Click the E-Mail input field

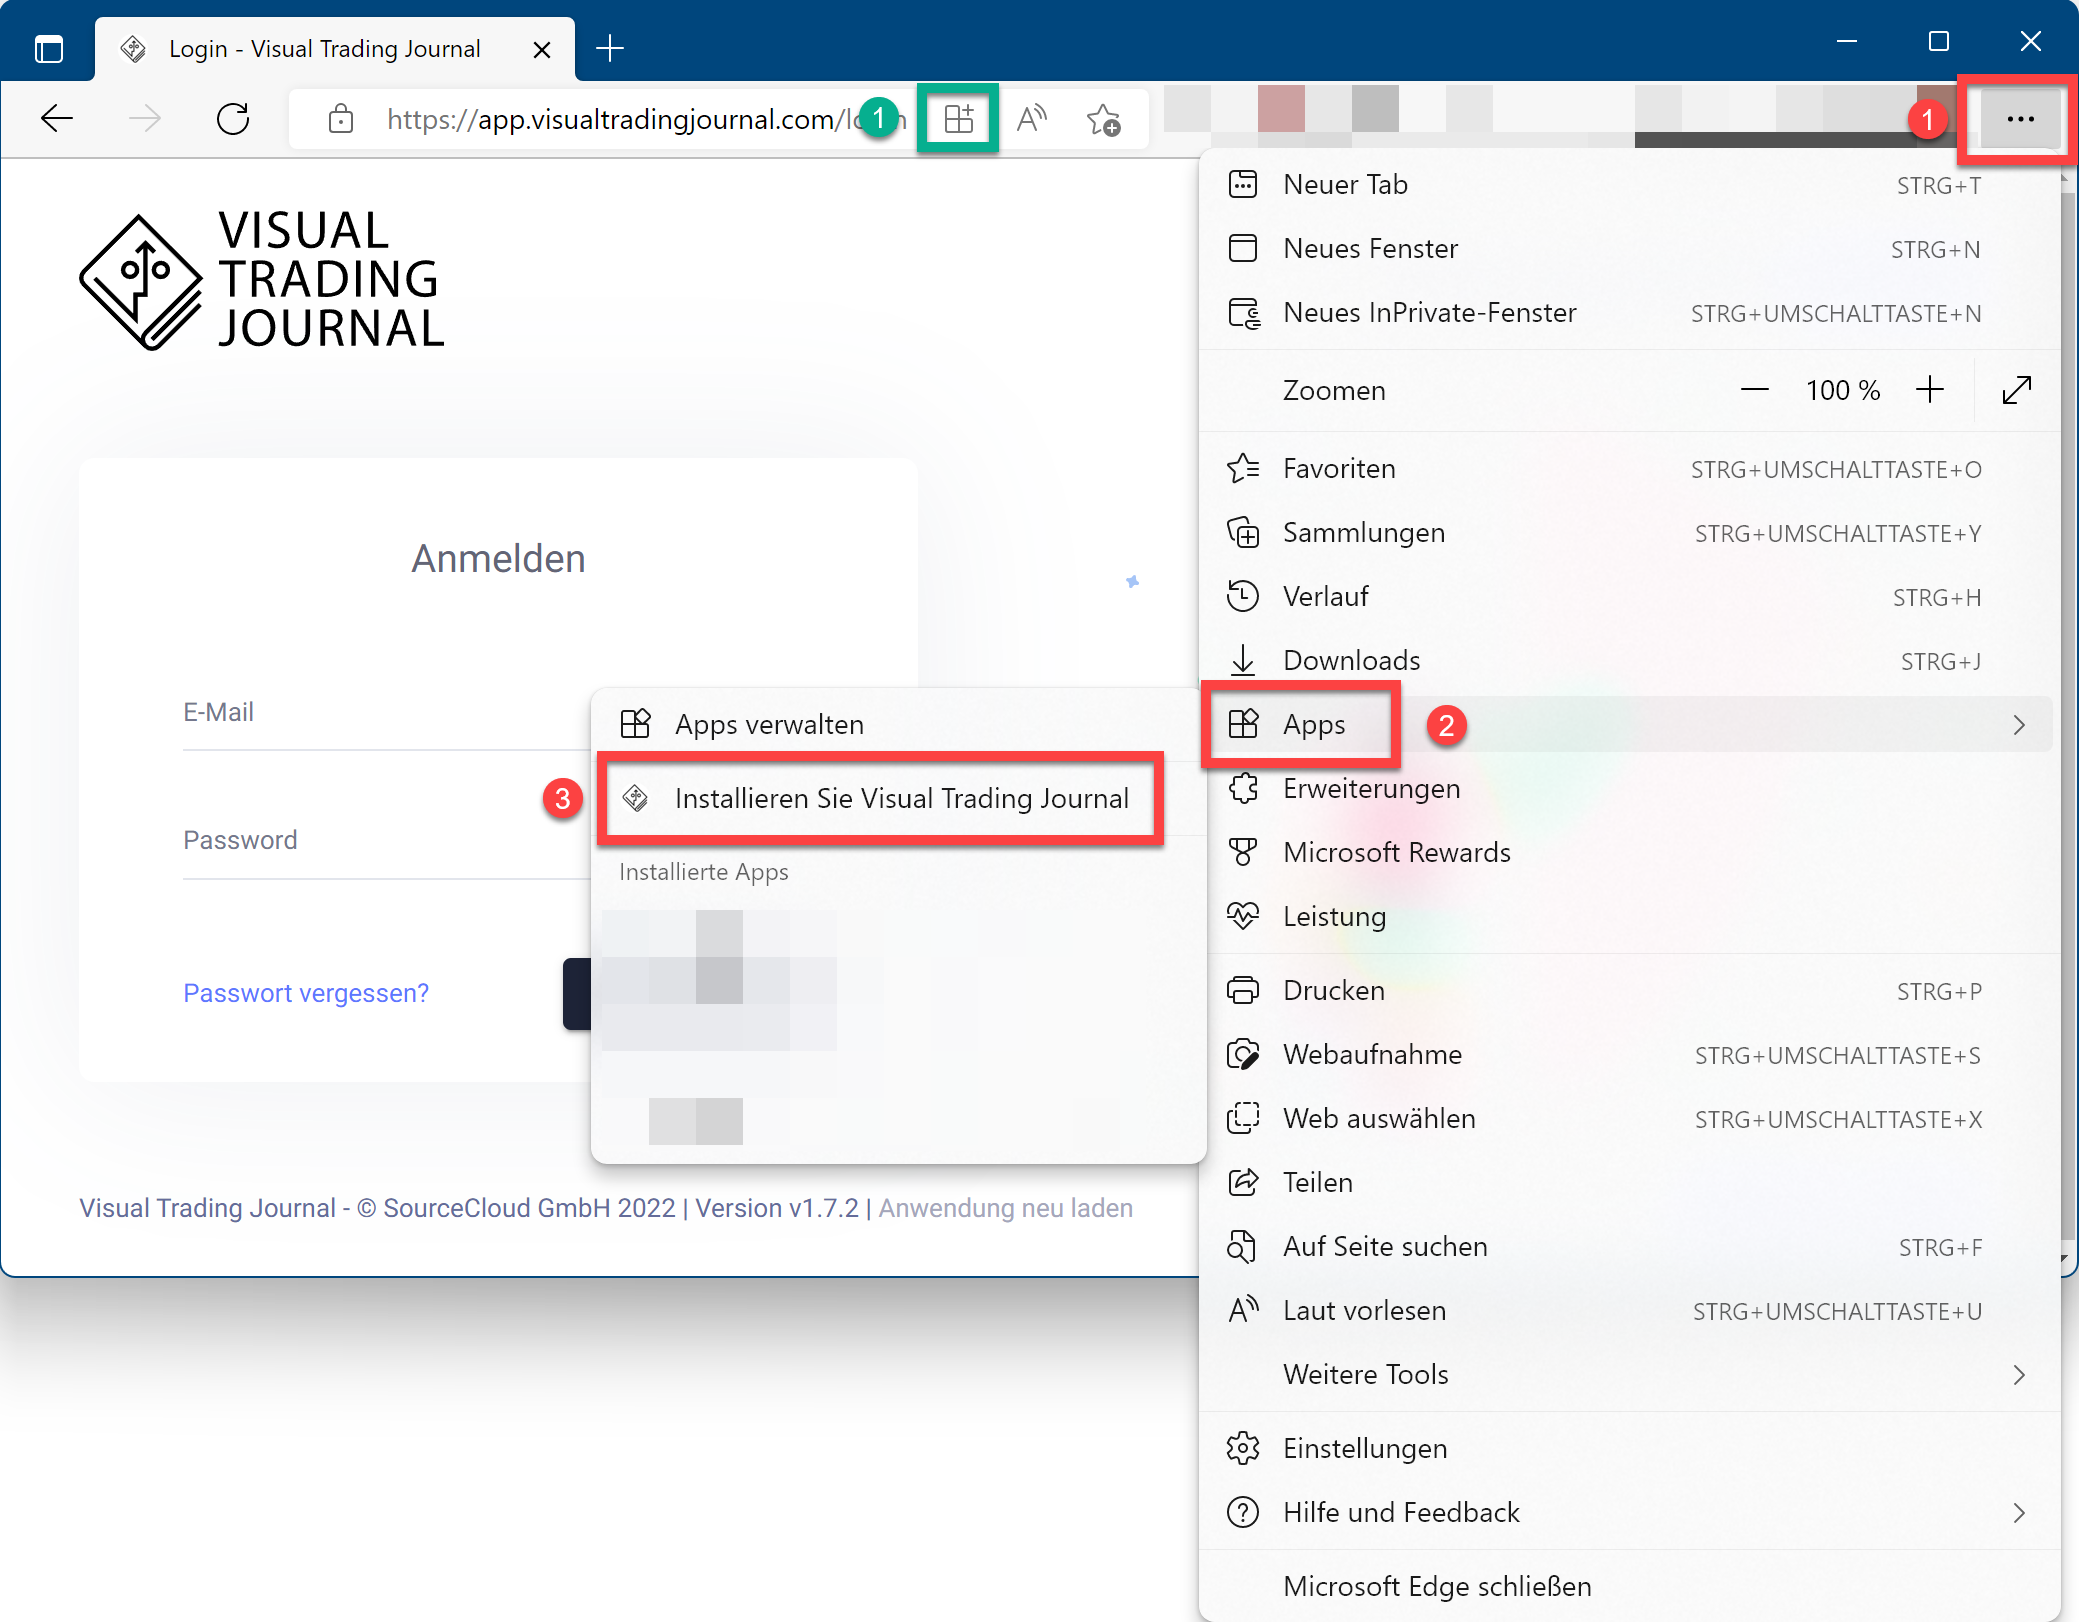tap(386, 712)
